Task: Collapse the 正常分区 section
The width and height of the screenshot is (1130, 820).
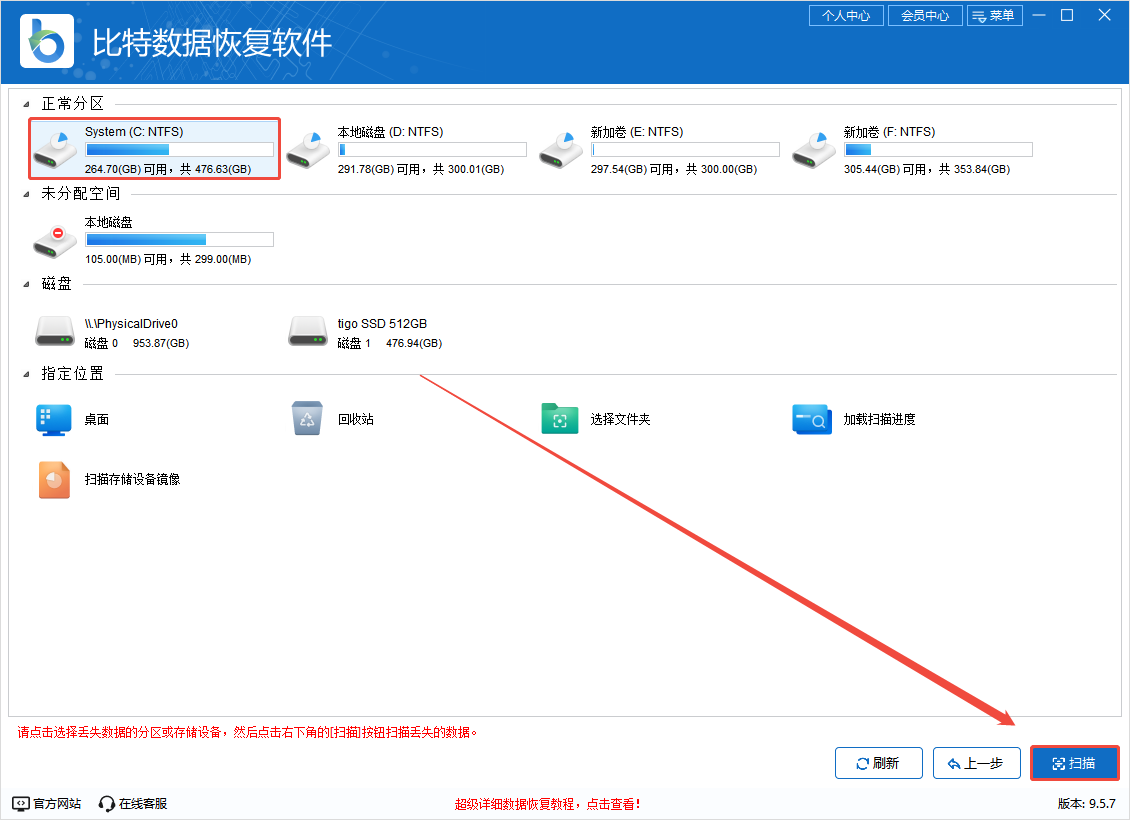Action: [x=27, y=102]
